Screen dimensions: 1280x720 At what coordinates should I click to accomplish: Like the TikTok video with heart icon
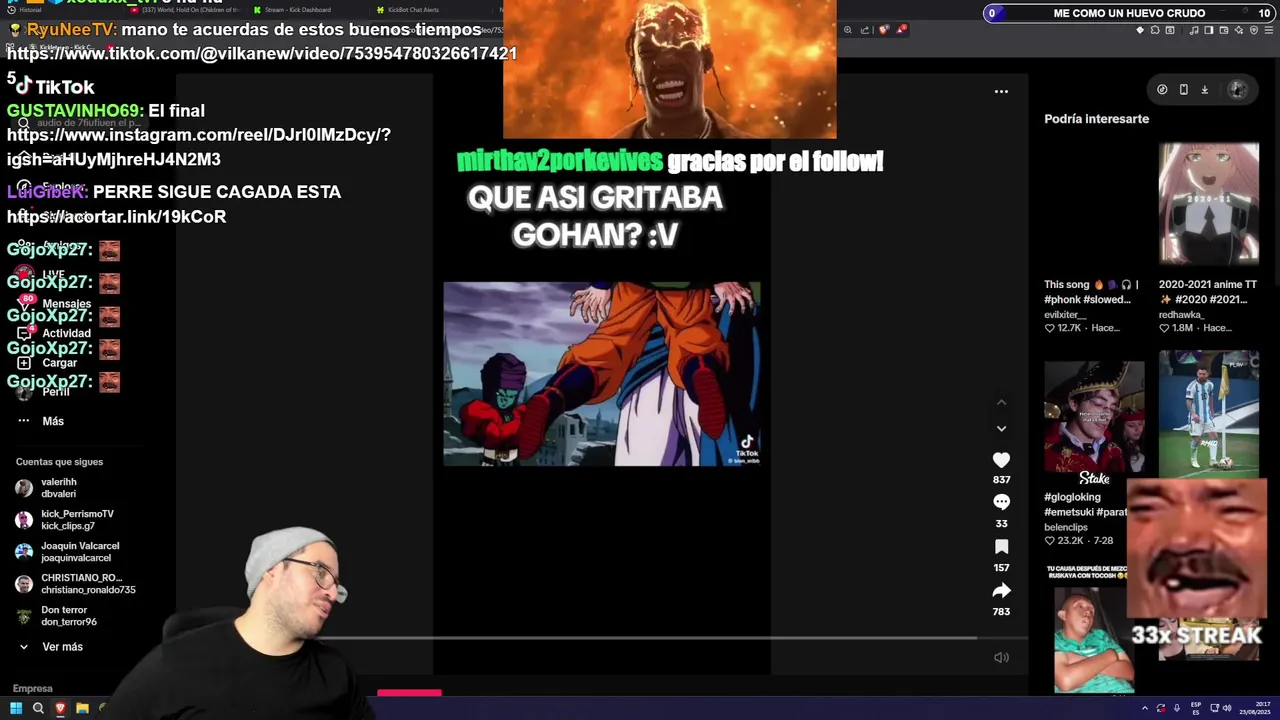coord(1001,460)
